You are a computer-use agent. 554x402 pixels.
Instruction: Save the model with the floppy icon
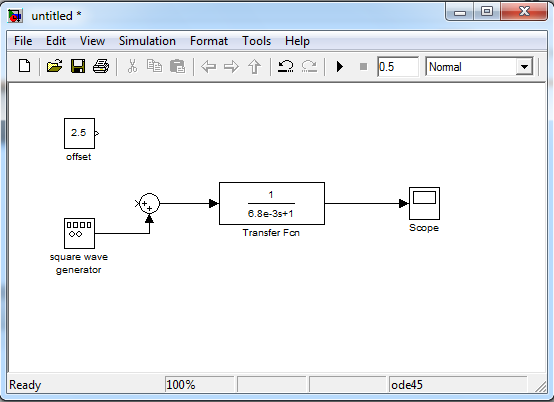pos(78,66)
